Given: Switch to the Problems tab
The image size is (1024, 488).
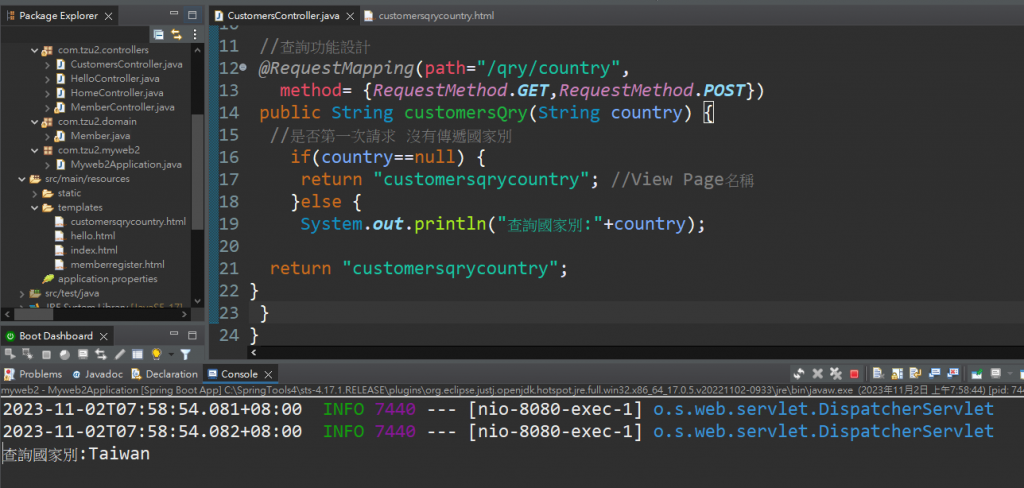Looking at the screenshot, I should pos(33,374).
